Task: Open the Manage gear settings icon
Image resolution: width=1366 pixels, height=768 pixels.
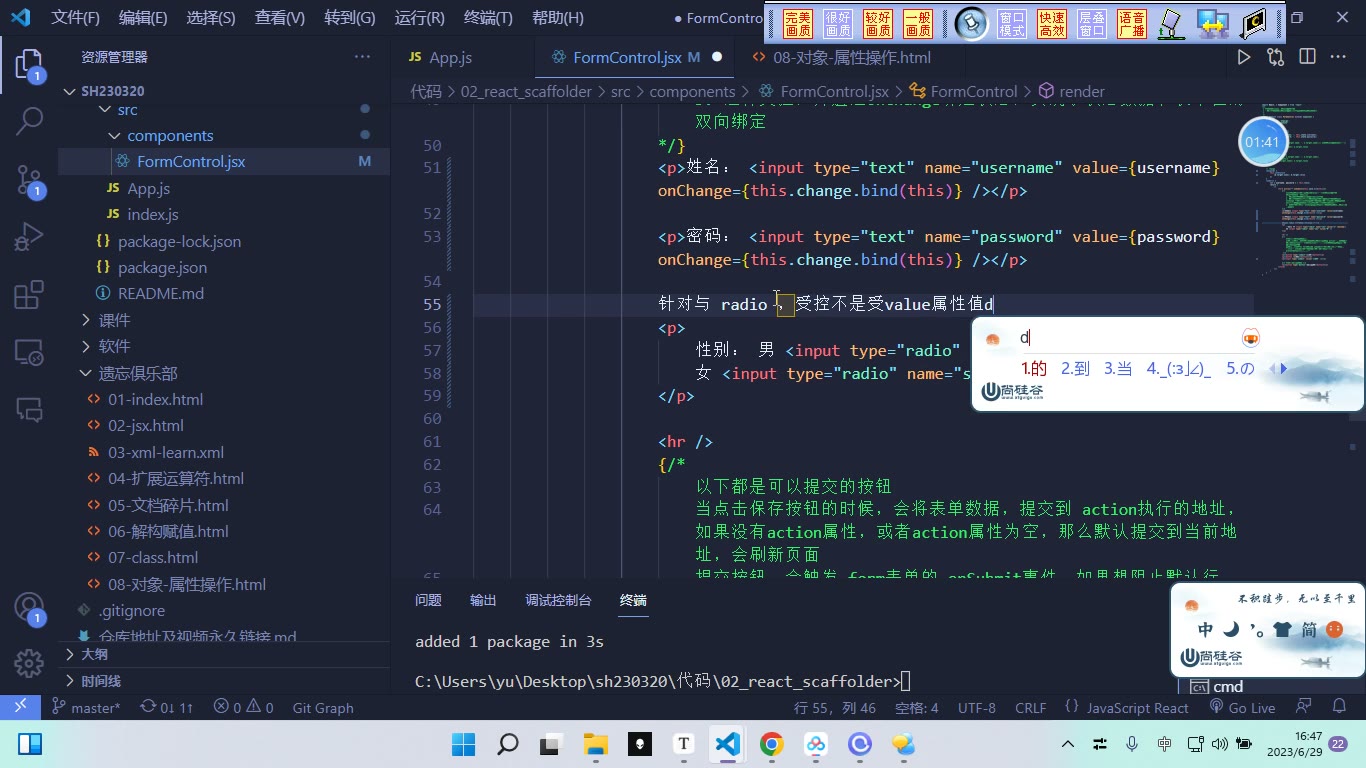Action: [x=29, y=663]
